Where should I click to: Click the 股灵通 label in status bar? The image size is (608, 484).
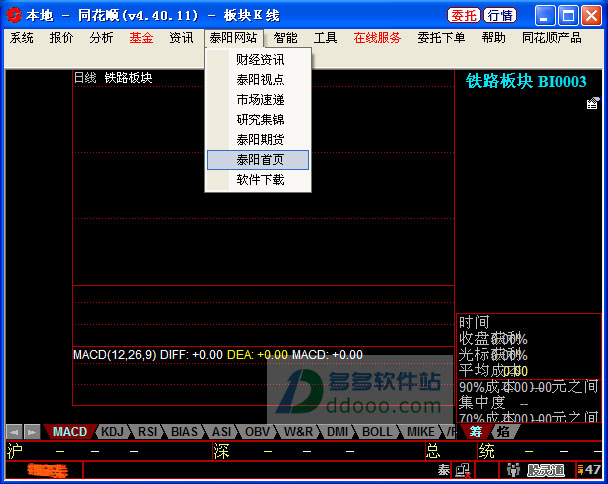click(545, 470)
